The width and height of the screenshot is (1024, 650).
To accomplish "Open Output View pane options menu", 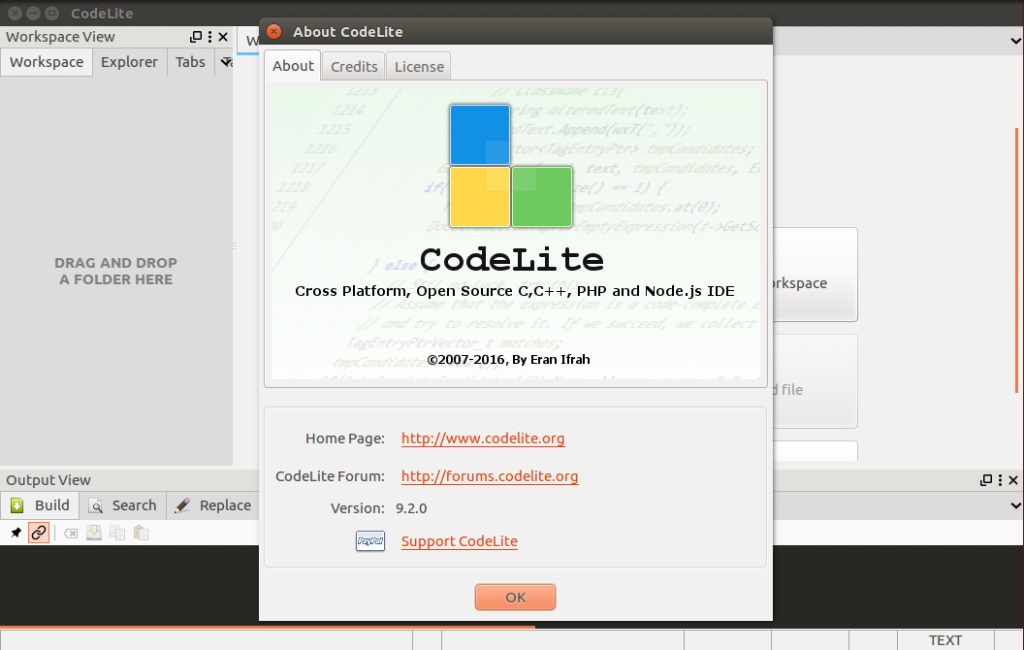I will tap(1000, 480).
